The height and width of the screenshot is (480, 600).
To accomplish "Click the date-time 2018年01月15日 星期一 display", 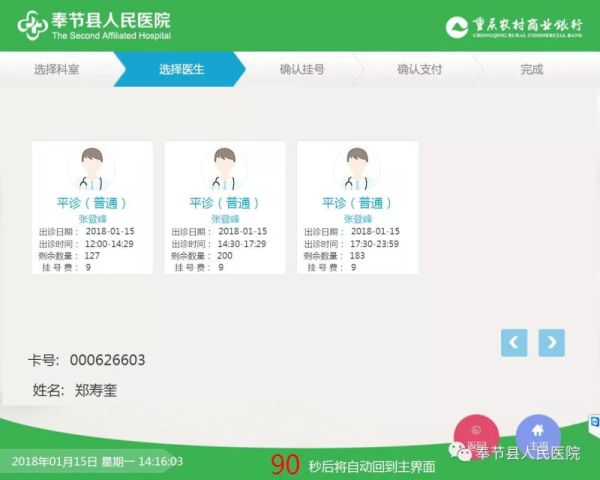I will pyautogui.click(x=97, y=461).
